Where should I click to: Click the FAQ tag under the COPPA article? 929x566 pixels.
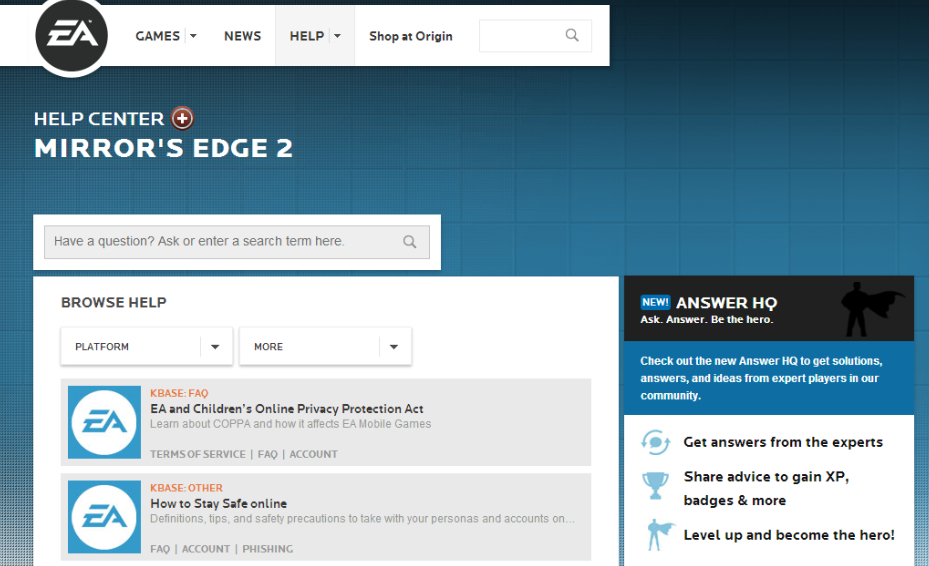[x=267, y=454]
